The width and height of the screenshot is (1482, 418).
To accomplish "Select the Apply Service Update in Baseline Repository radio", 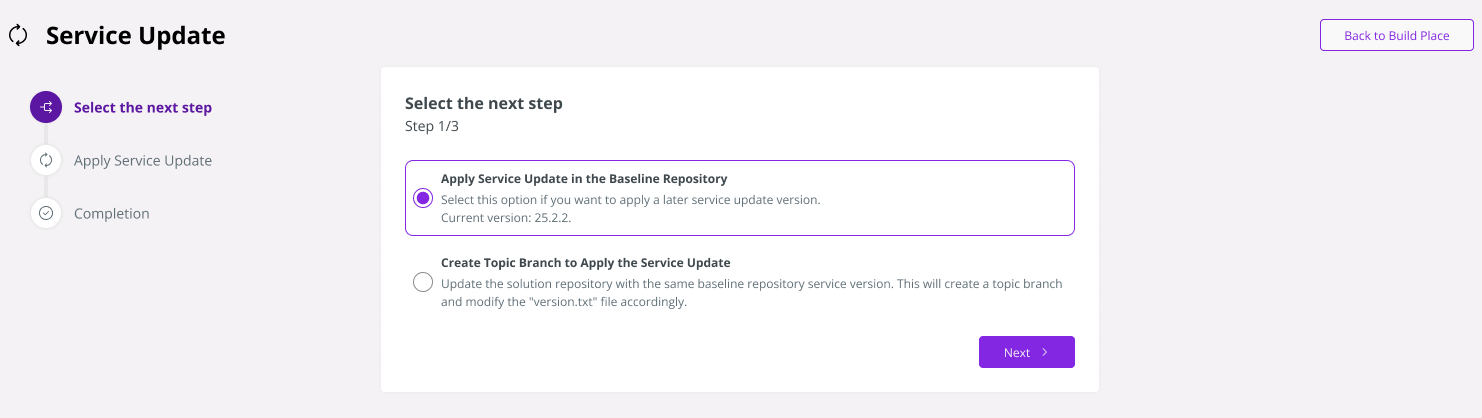I will tap(423, 198).
